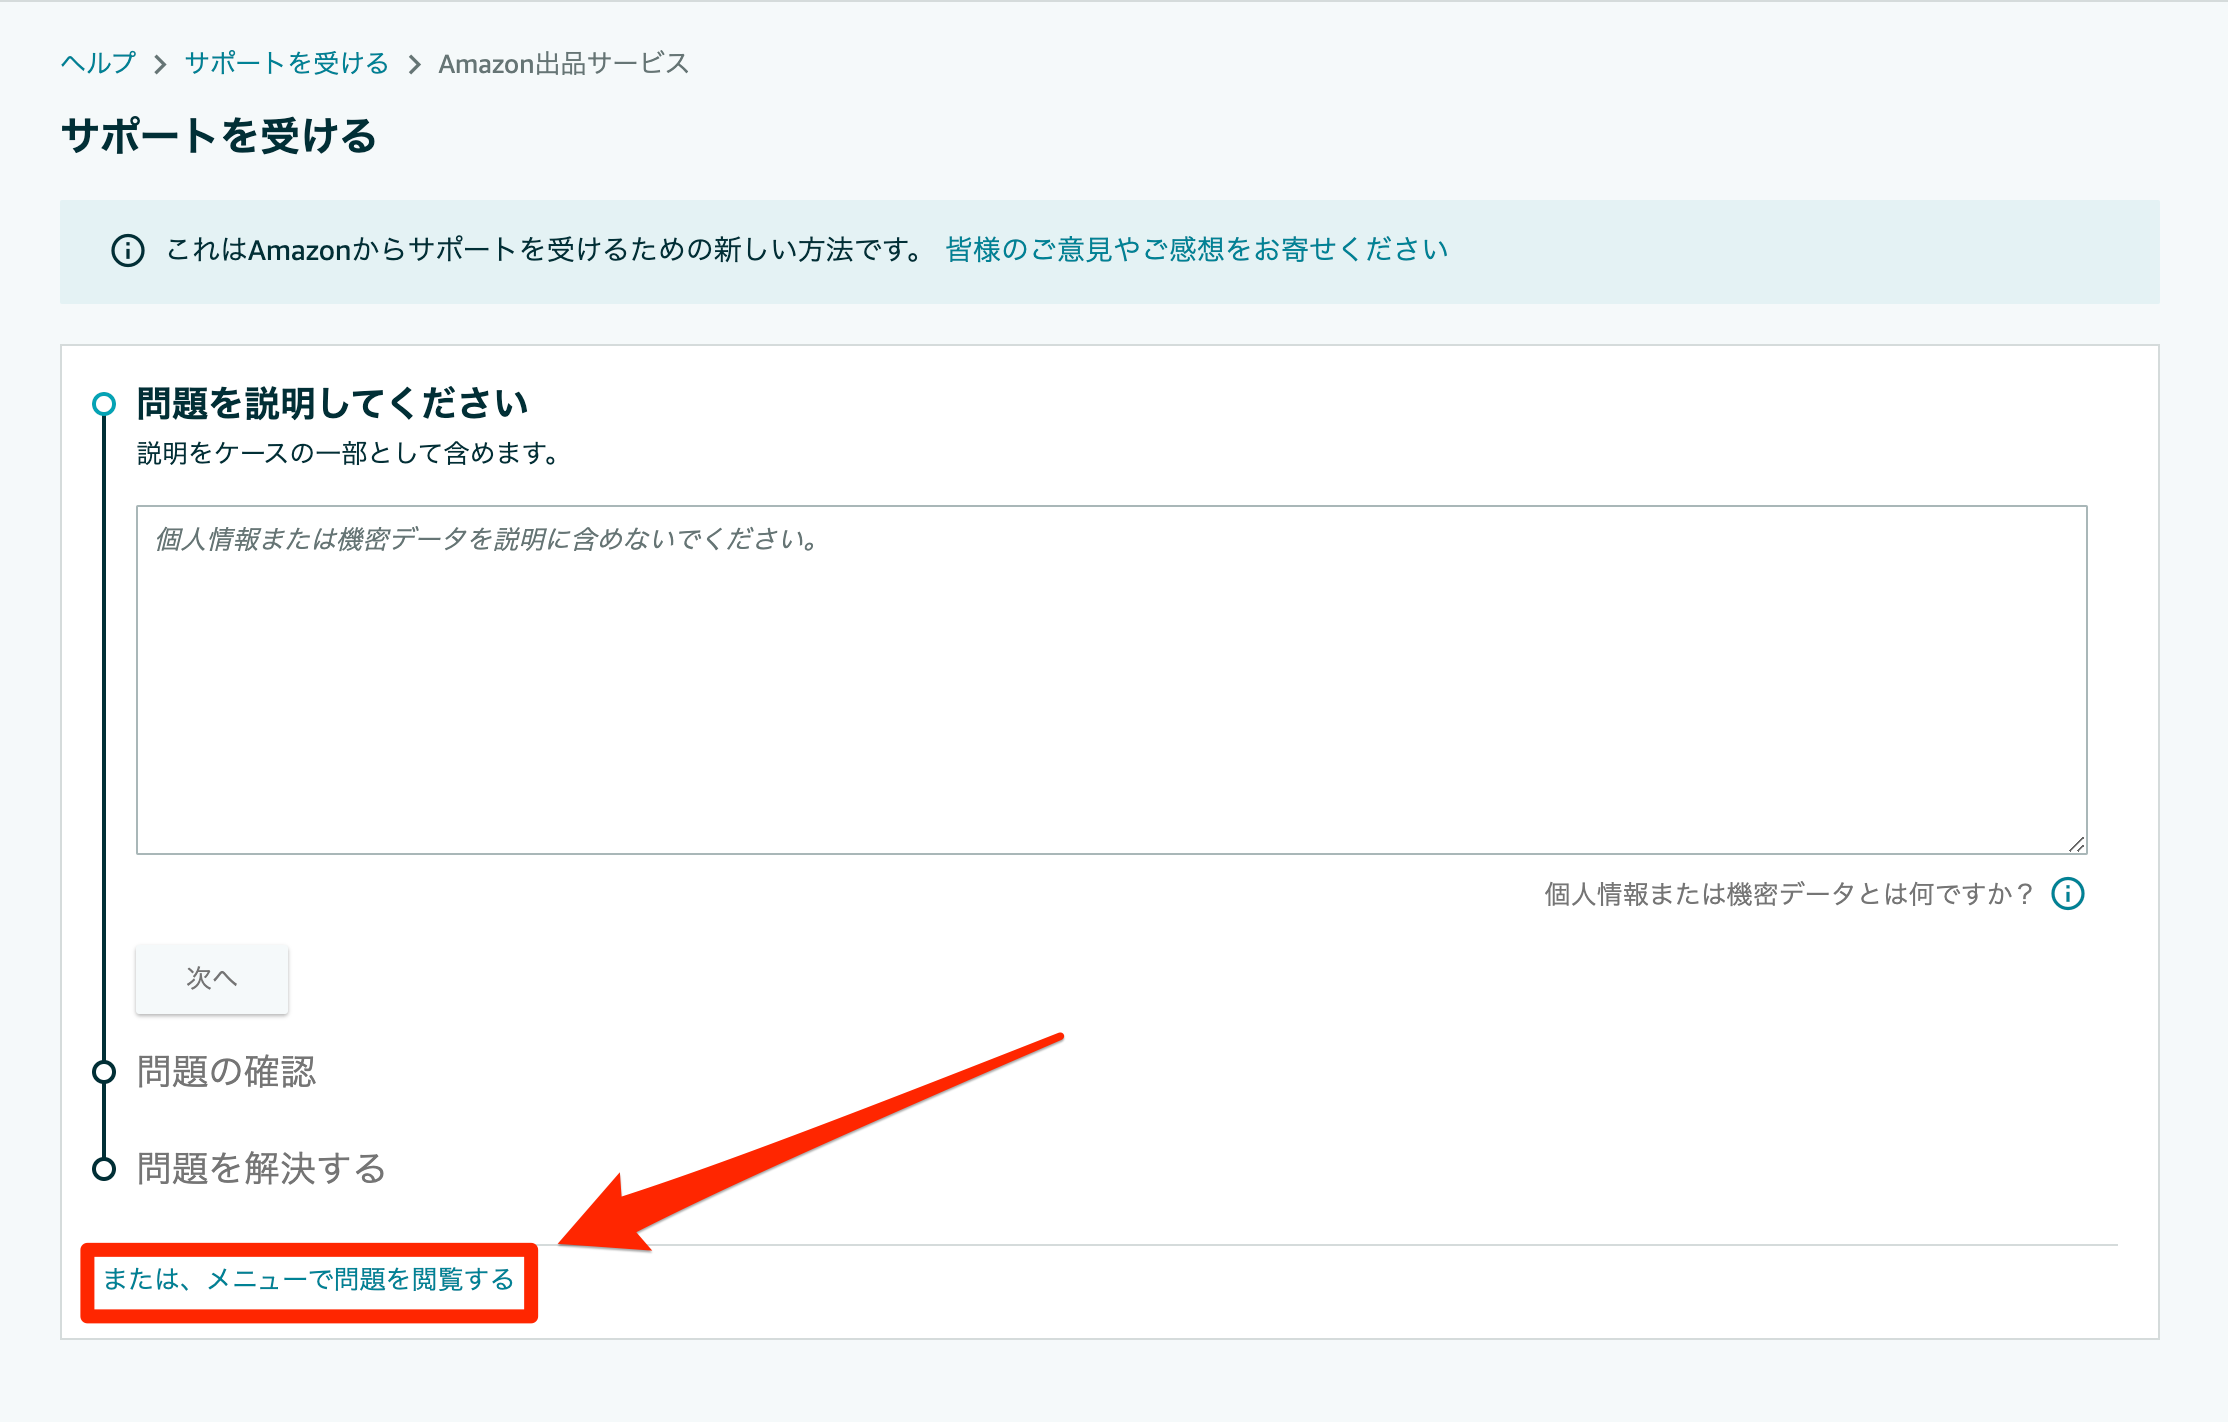Screen dimensions: 2228x1422
Task: Click the info icon in the notice banner
Action: 127,250
